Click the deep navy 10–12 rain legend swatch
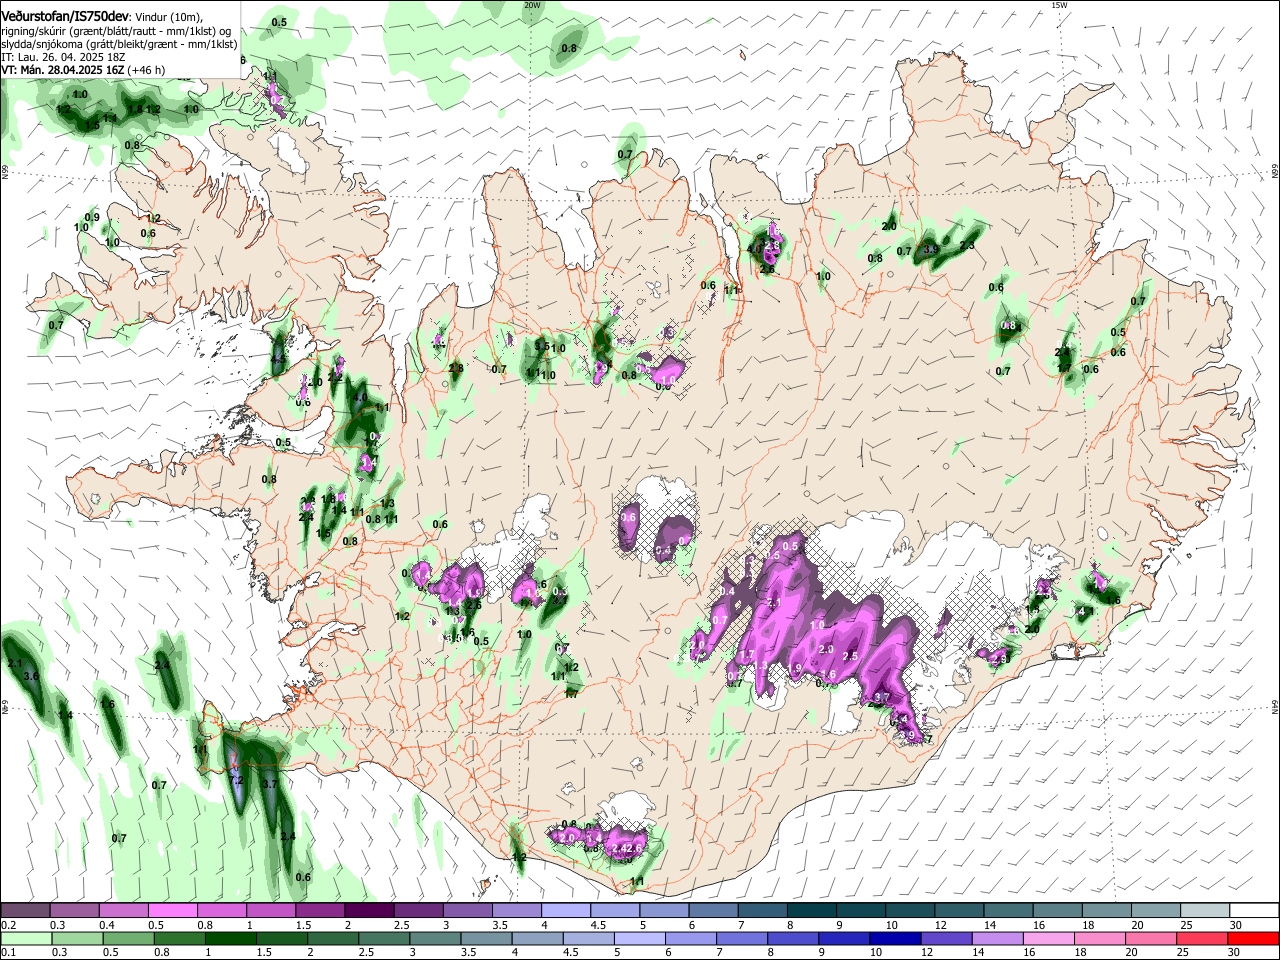 pyautogui.click(x=894, y=938)
